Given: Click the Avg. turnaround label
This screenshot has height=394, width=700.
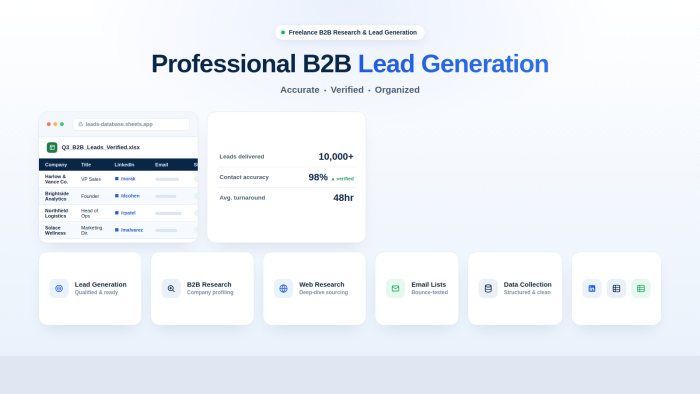Looking at the screenshot, I should (242, 198).
